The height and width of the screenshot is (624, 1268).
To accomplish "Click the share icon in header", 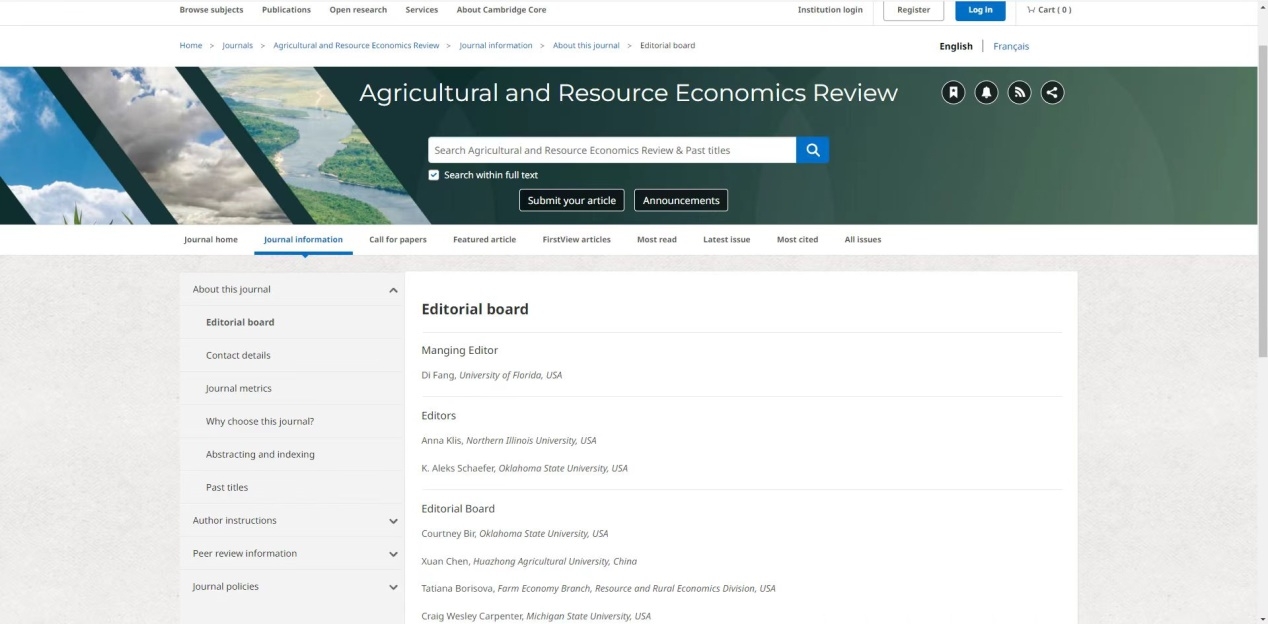I will pyautogui.click(x=1052, y=93).
